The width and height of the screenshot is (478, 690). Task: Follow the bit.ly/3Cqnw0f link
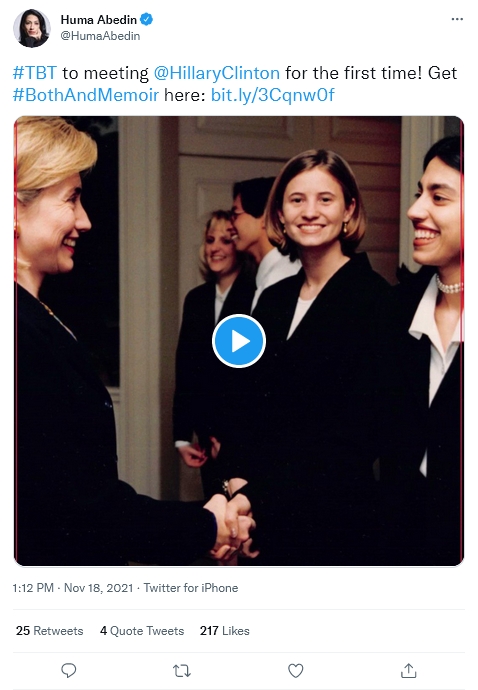(x=273, y=95)
